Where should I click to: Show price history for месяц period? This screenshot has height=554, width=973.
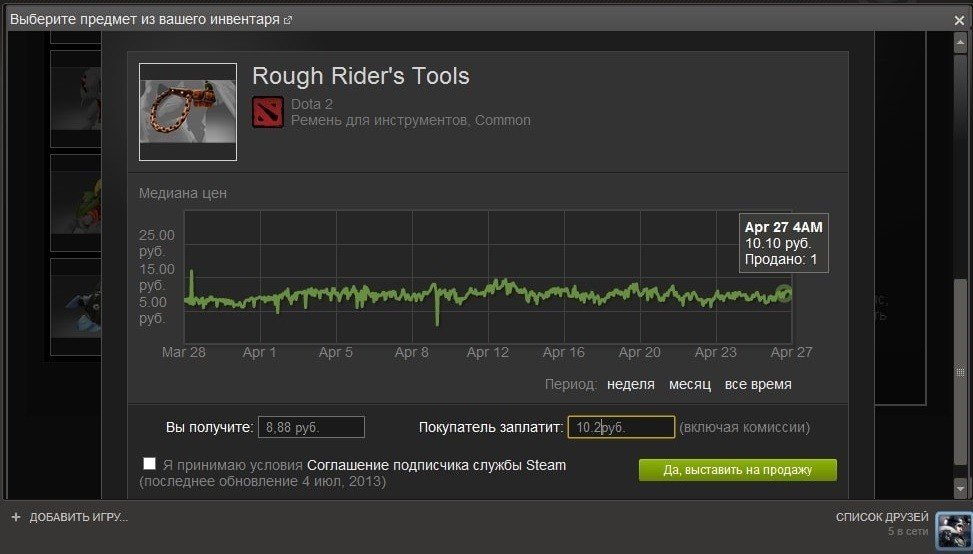coord(689,384)
